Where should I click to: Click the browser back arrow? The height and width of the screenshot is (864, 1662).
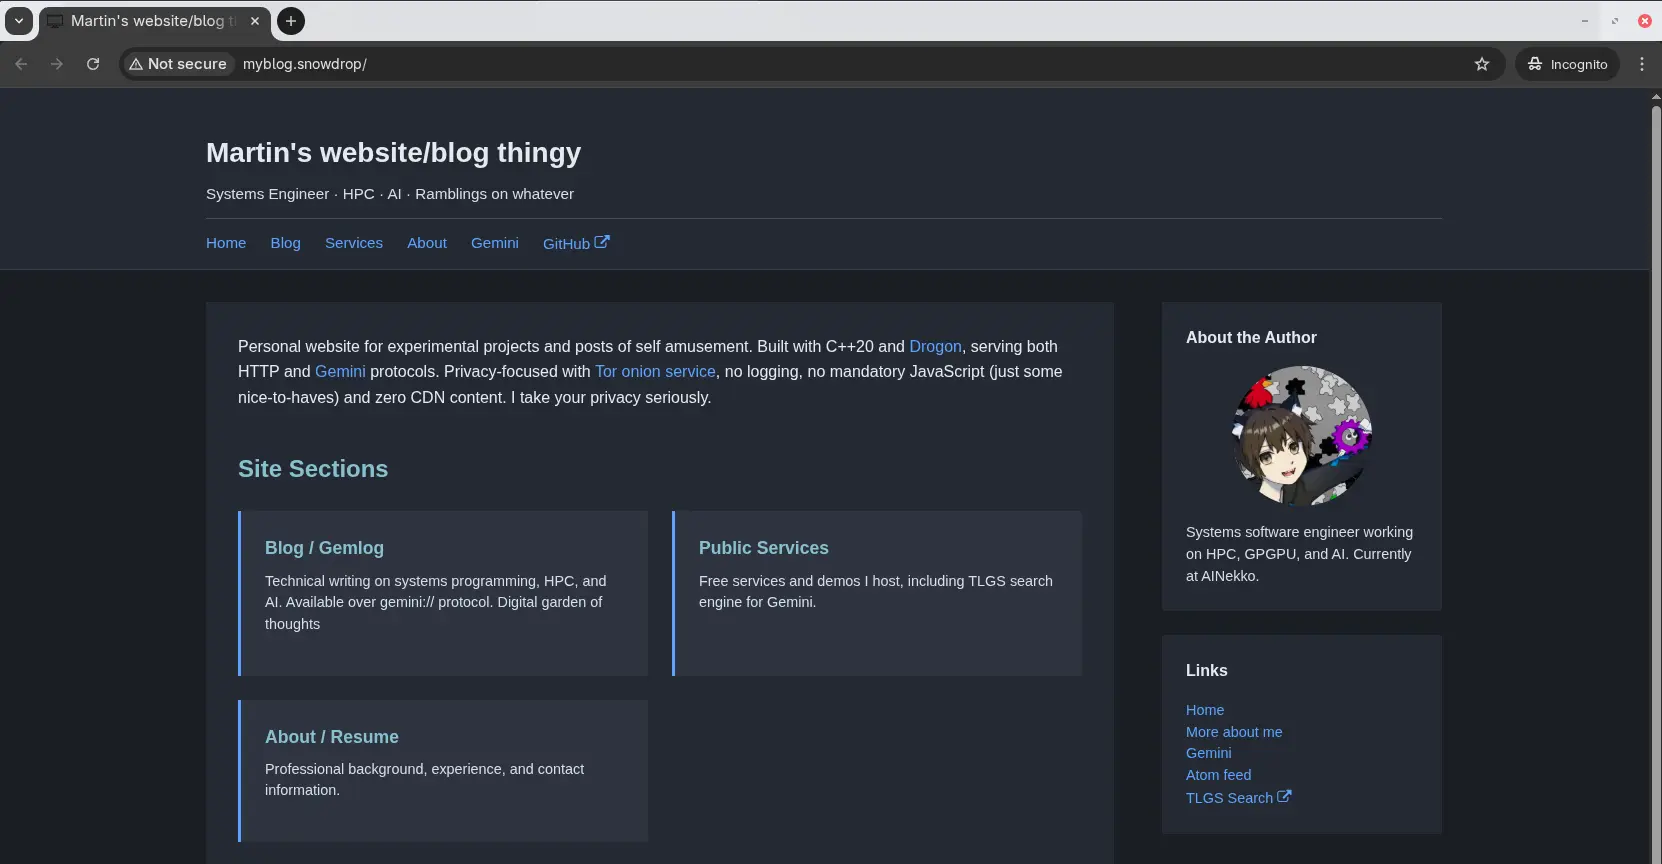pos(21,64)
